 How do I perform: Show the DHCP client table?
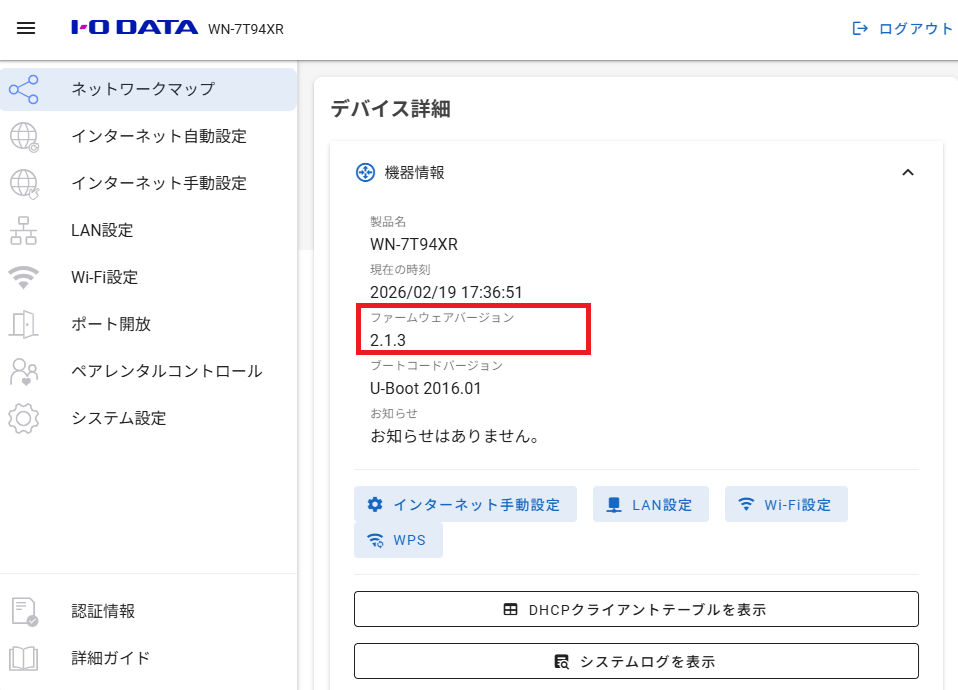point(637,608)
